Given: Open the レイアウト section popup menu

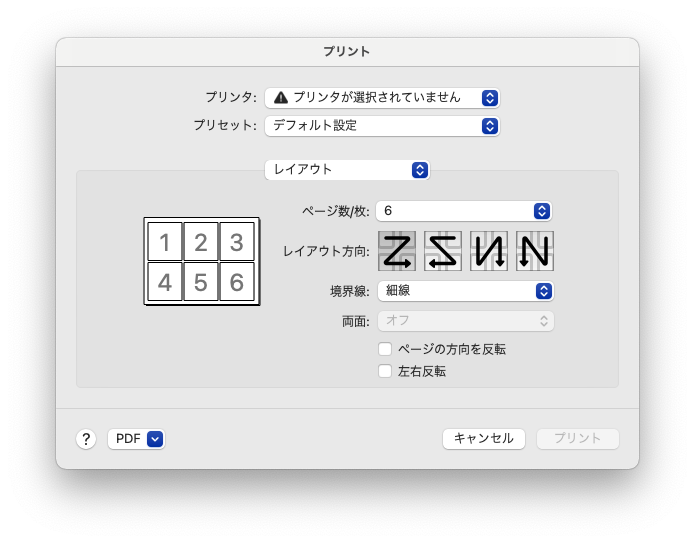Looking at the screenshot, I should click(347, 170).
